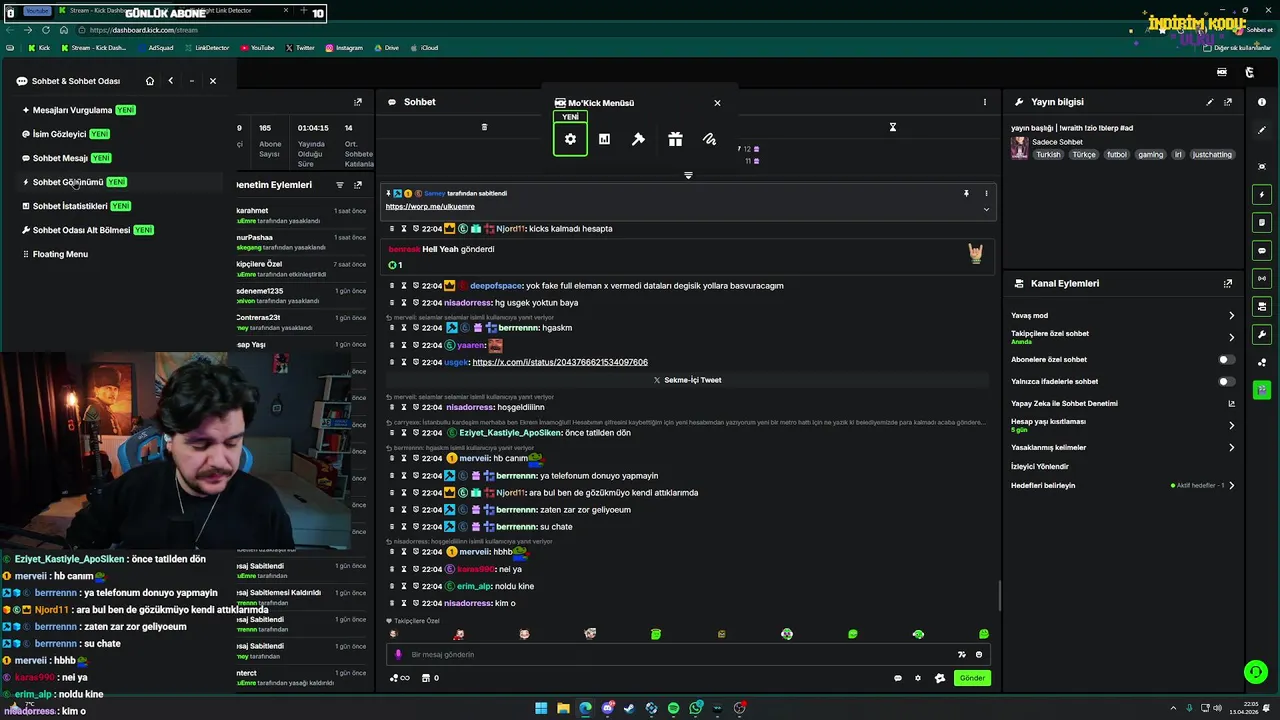Click the hourglass icon in Sohbet panel
Image resolution: width=1280 pixels, height=720 pixels.
pyautogui.click(x=893, y=127)
